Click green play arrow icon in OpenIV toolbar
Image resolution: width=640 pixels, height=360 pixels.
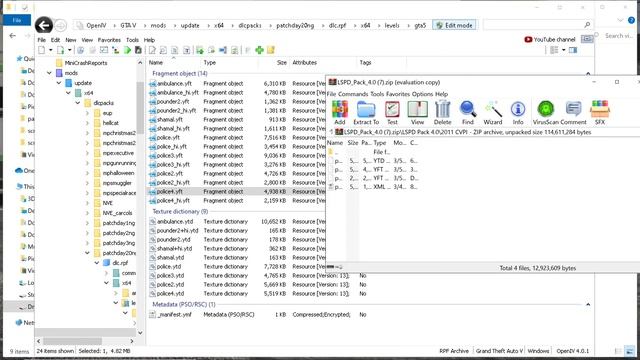pos(127,50)
